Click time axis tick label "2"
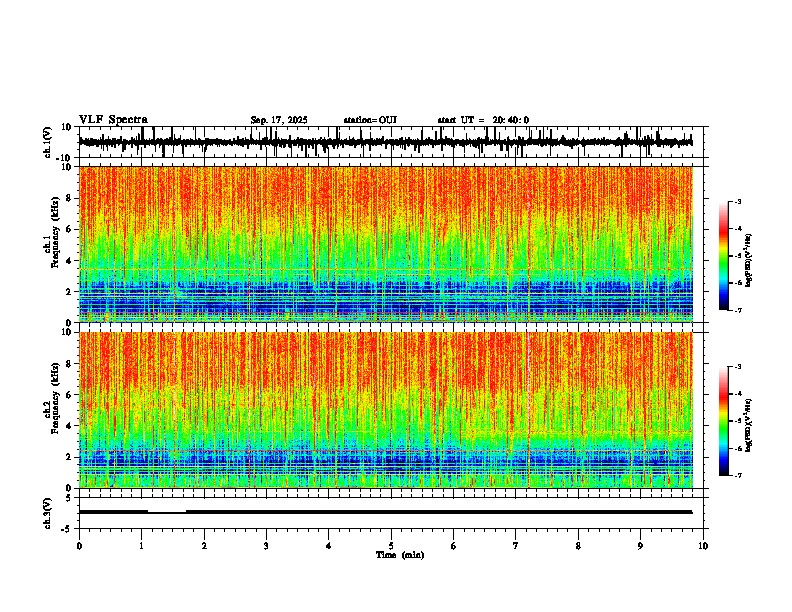 tap(204, 546)
